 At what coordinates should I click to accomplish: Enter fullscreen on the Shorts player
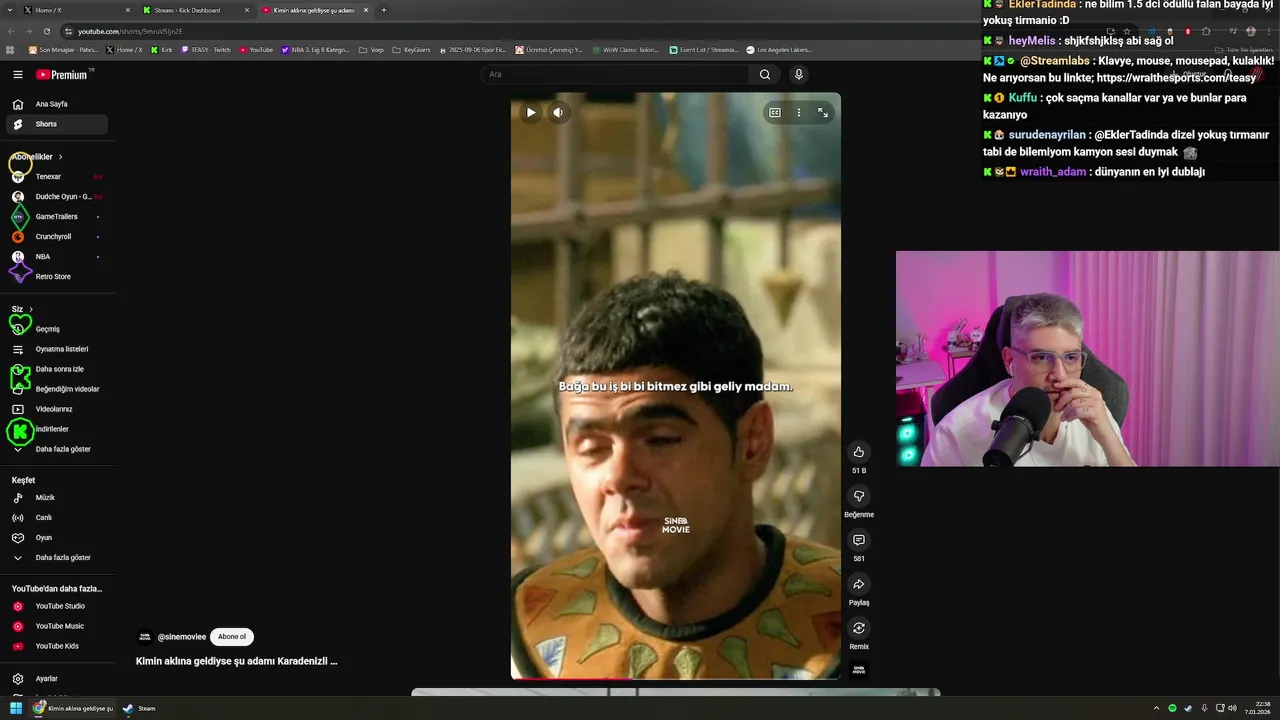[x=823, y=113]
